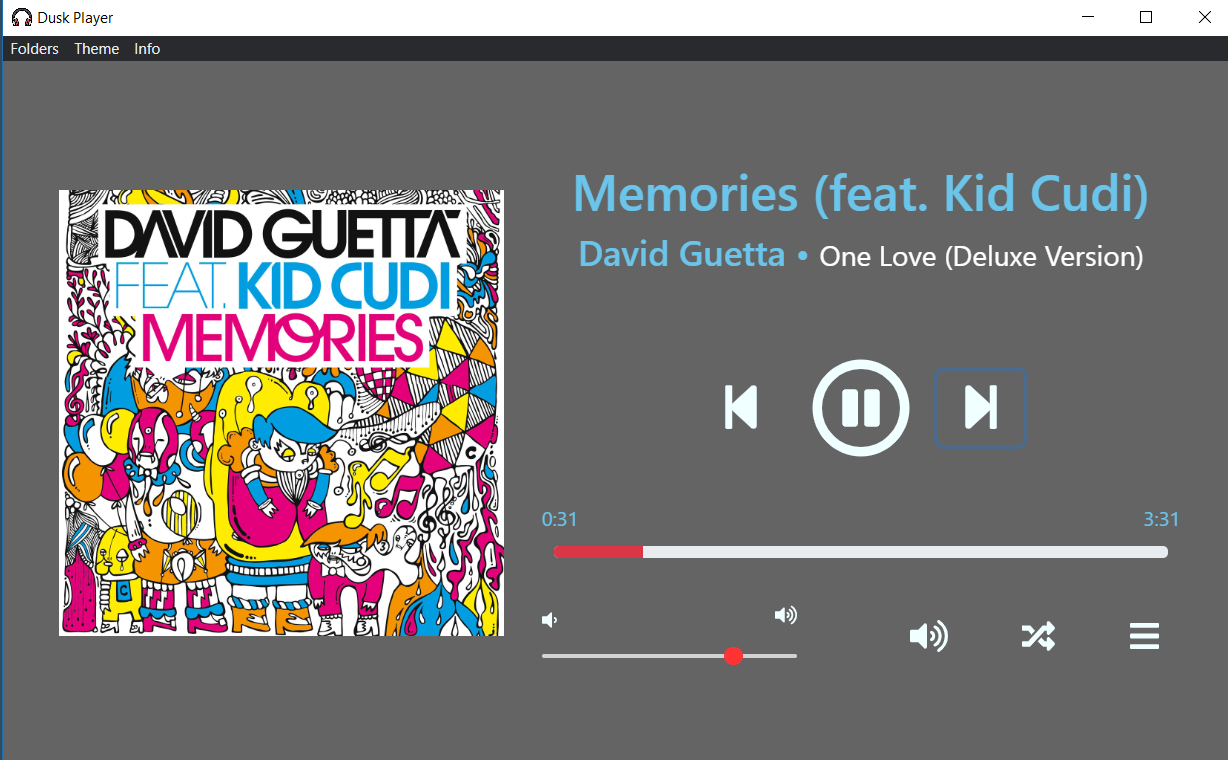Pause the current song
The image size is (1228, 760).
click(x=861, y=408)
